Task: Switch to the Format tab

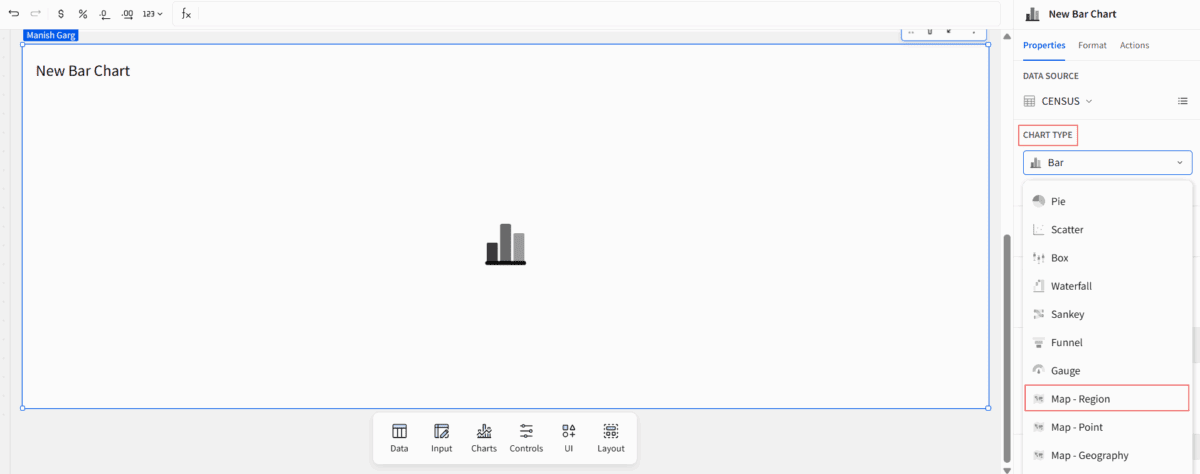Action: [1092, 45]
